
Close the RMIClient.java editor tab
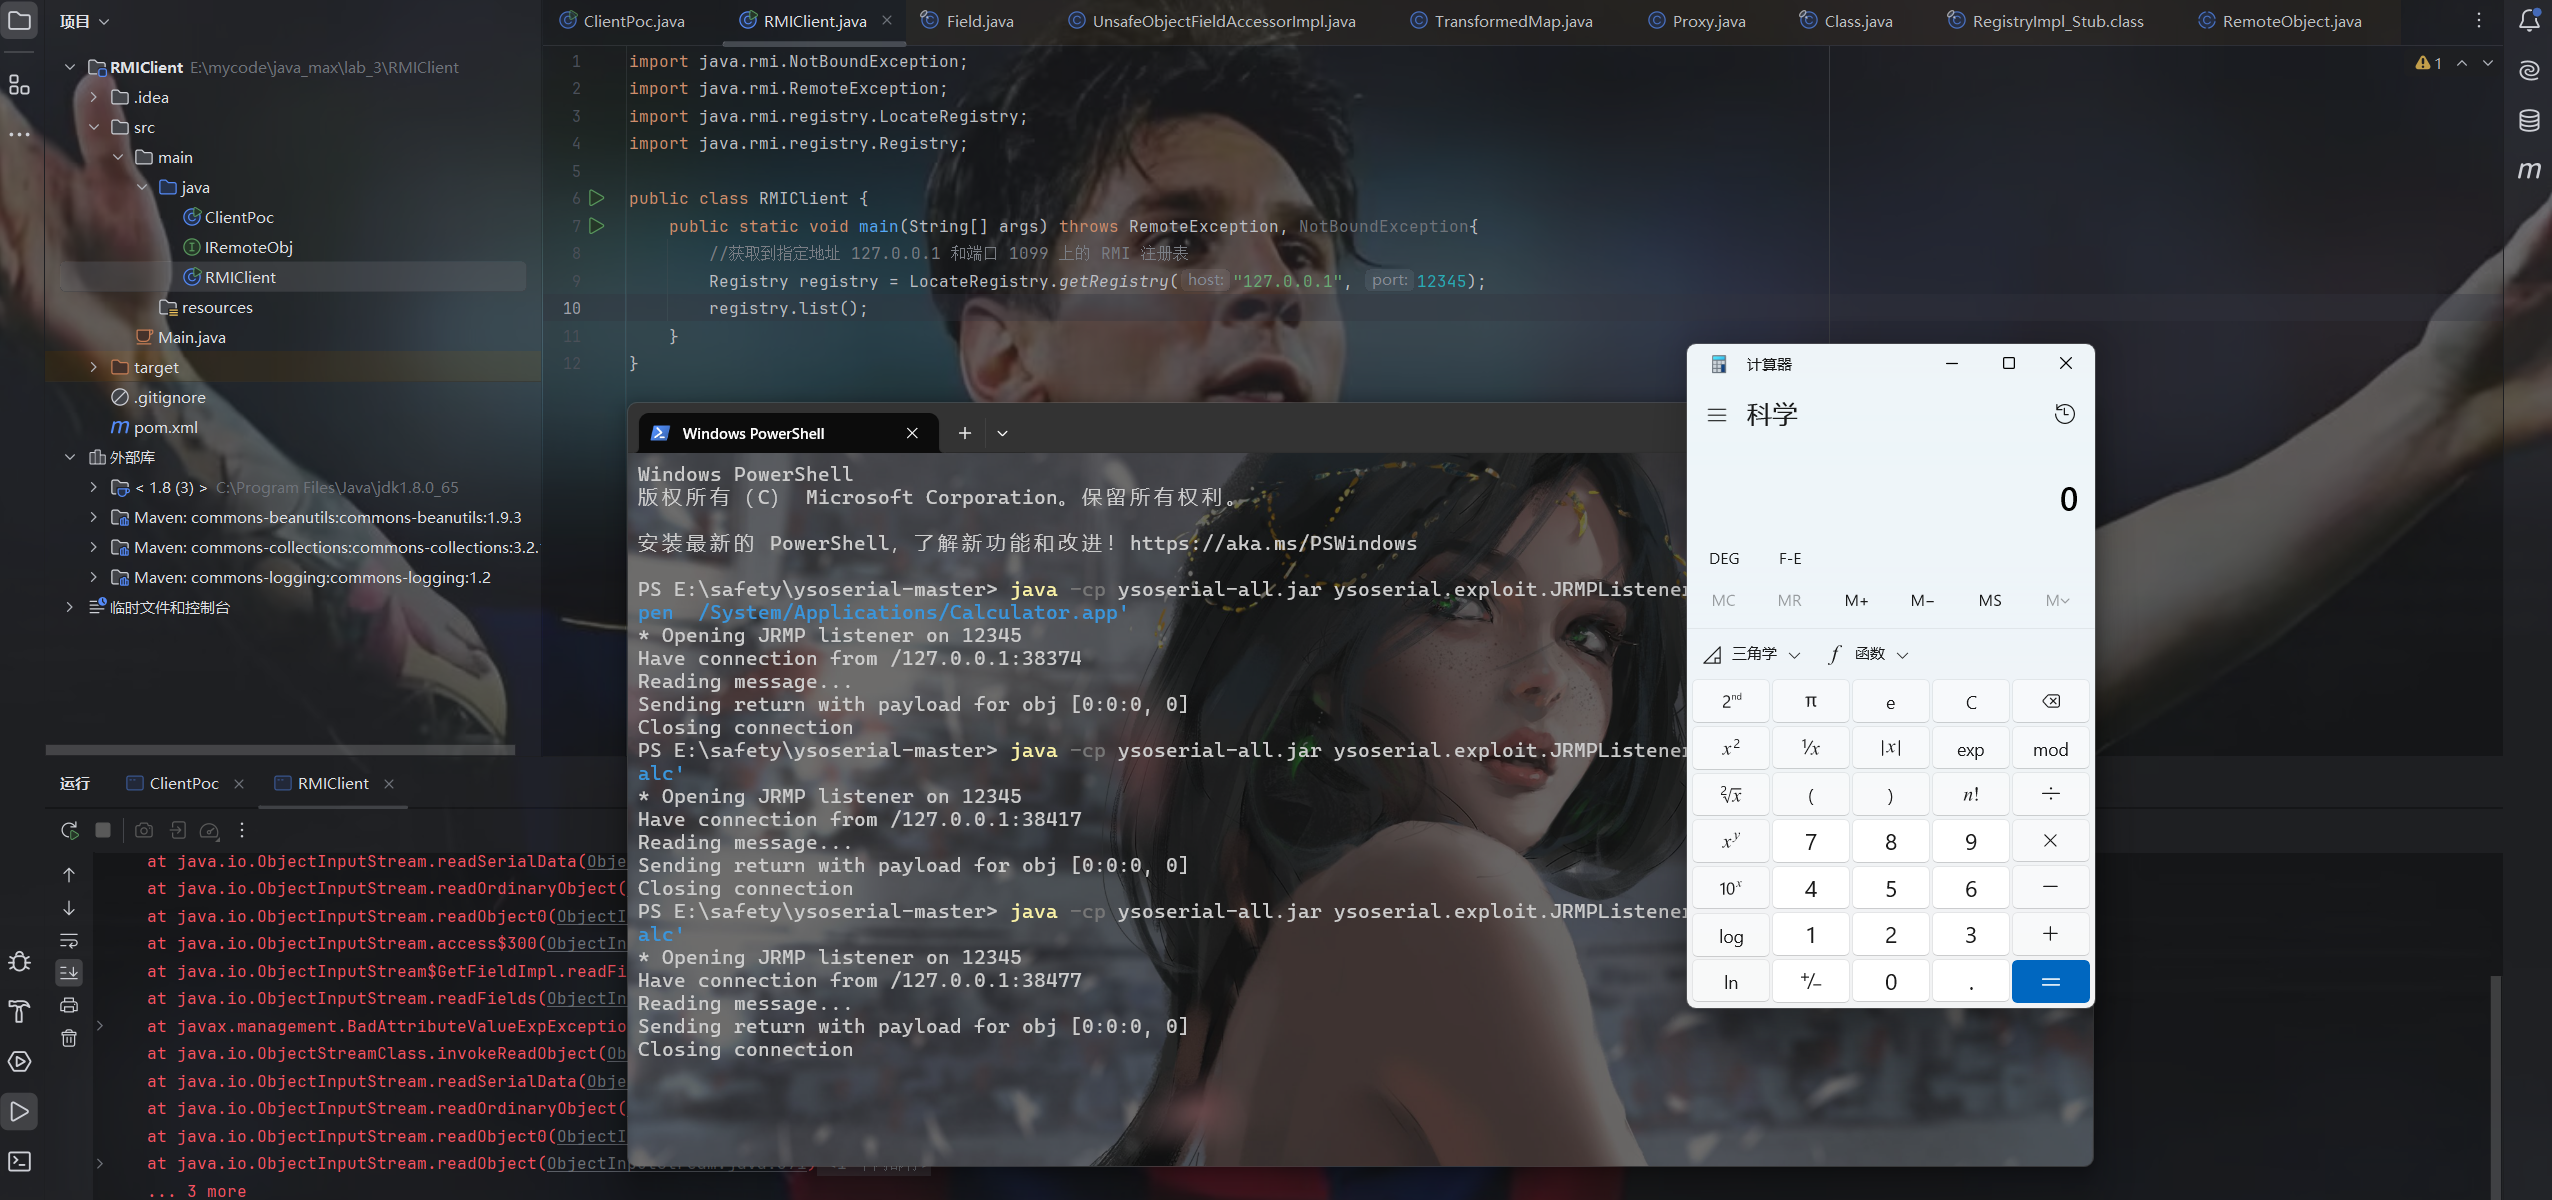point(887,21)
